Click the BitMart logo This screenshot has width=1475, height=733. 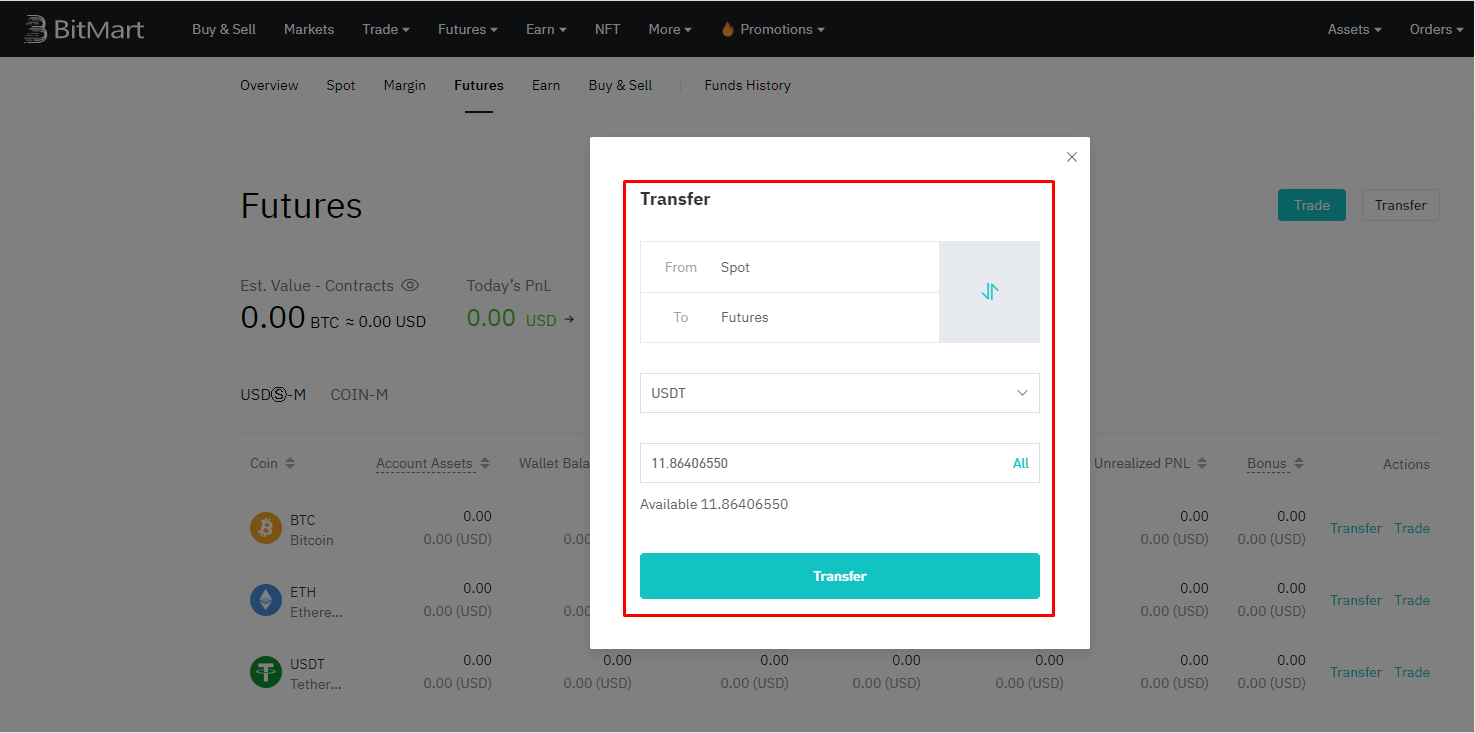(x=84, y=29)
